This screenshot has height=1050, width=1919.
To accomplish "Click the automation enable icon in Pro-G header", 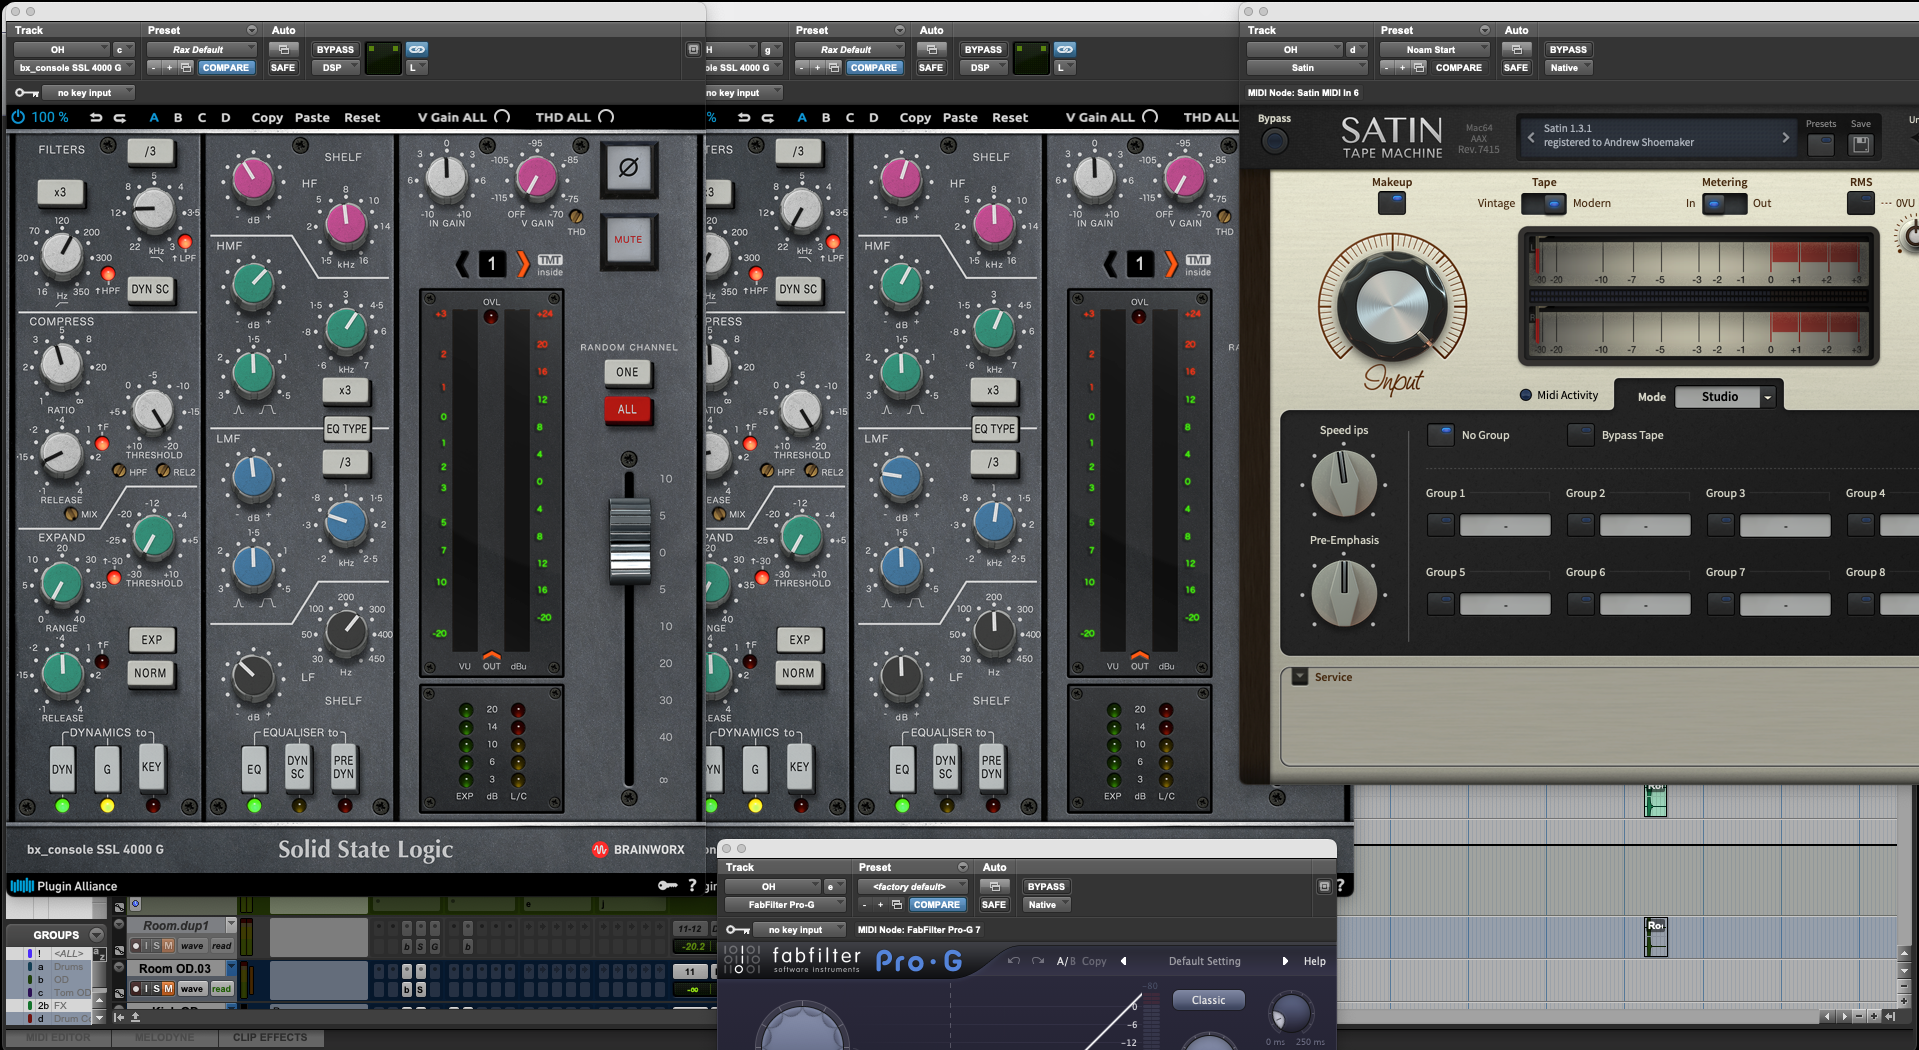I will pos(994,886).
